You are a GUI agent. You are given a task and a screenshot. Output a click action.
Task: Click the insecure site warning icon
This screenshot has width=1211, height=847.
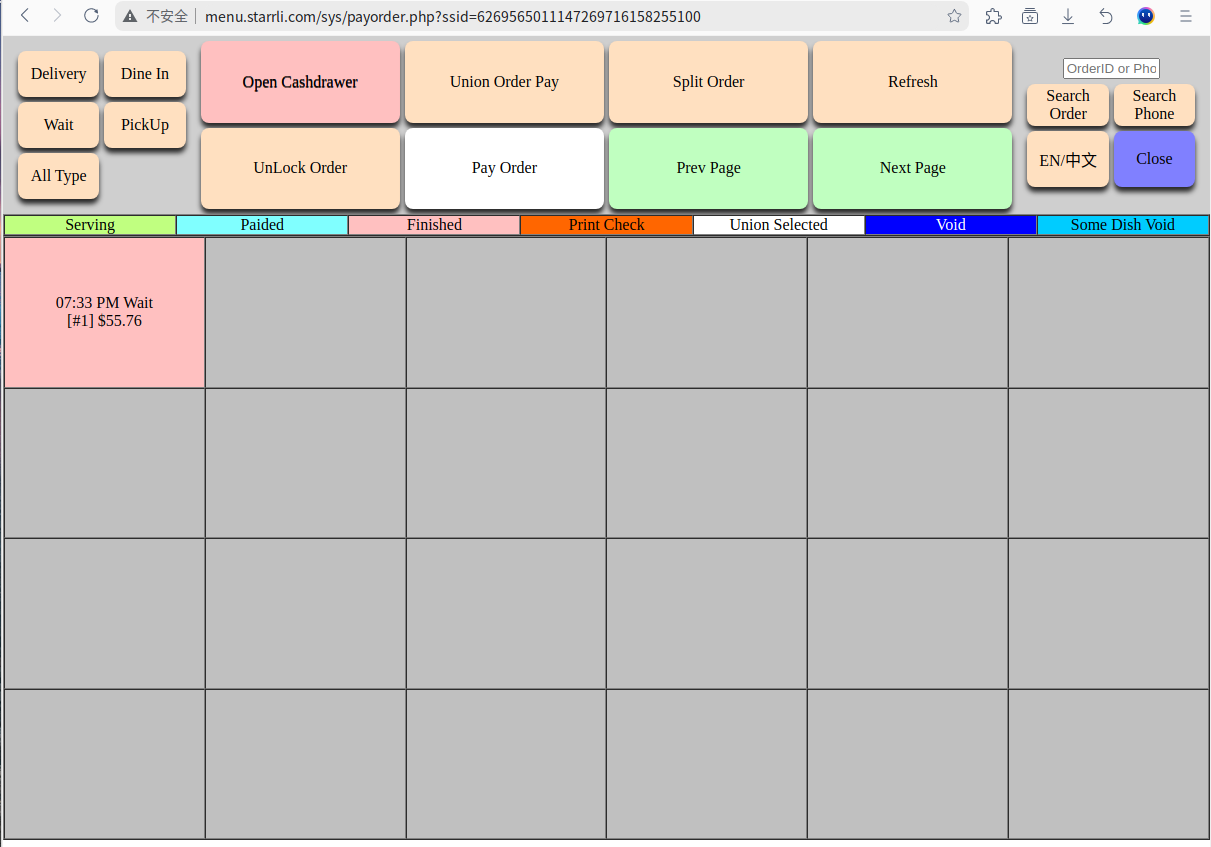(x=130, y=17)
